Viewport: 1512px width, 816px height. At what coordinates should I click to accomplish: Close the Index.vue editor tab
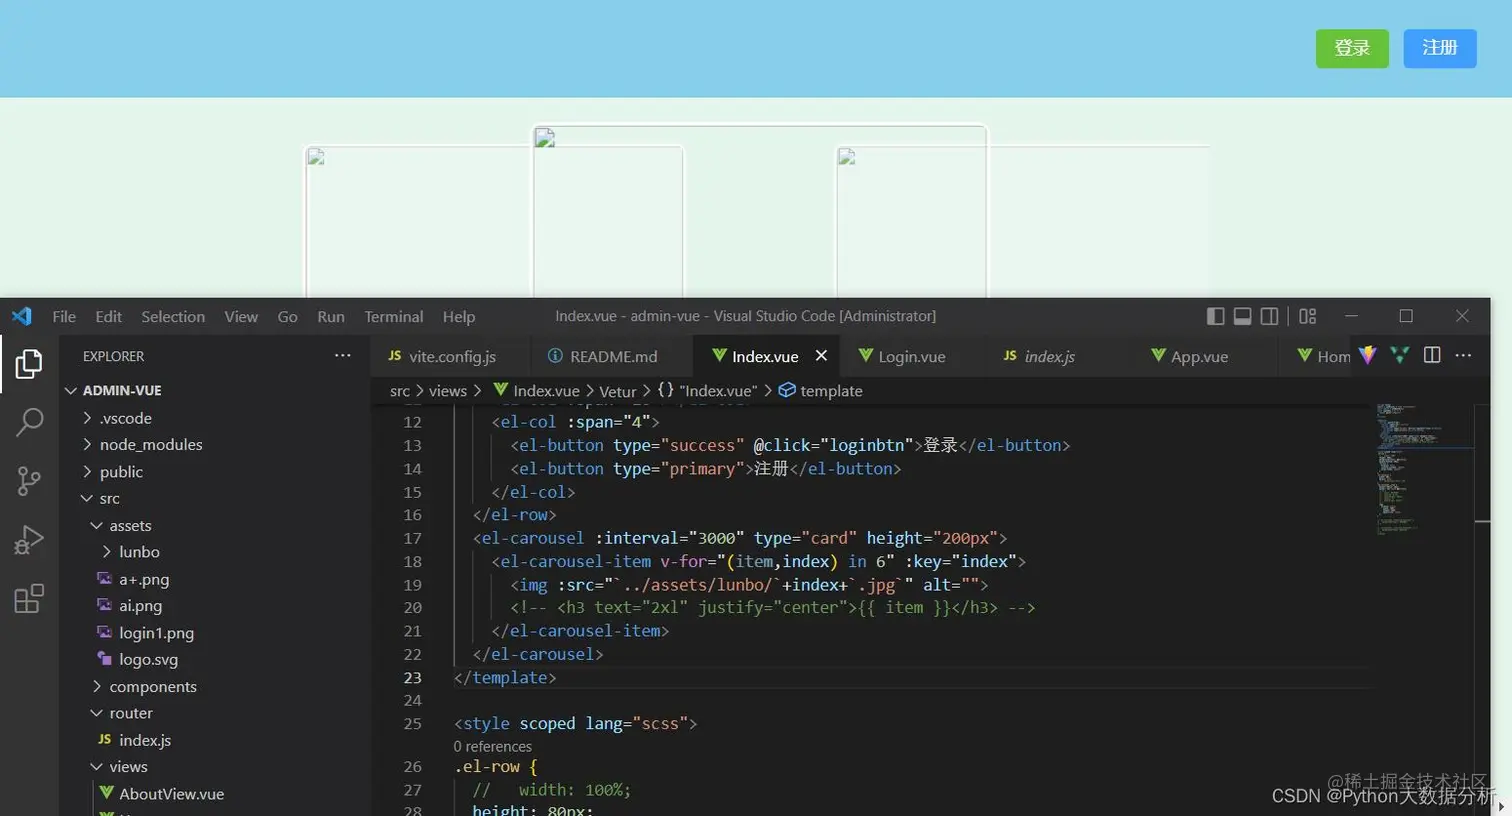(x=821, y=356)
